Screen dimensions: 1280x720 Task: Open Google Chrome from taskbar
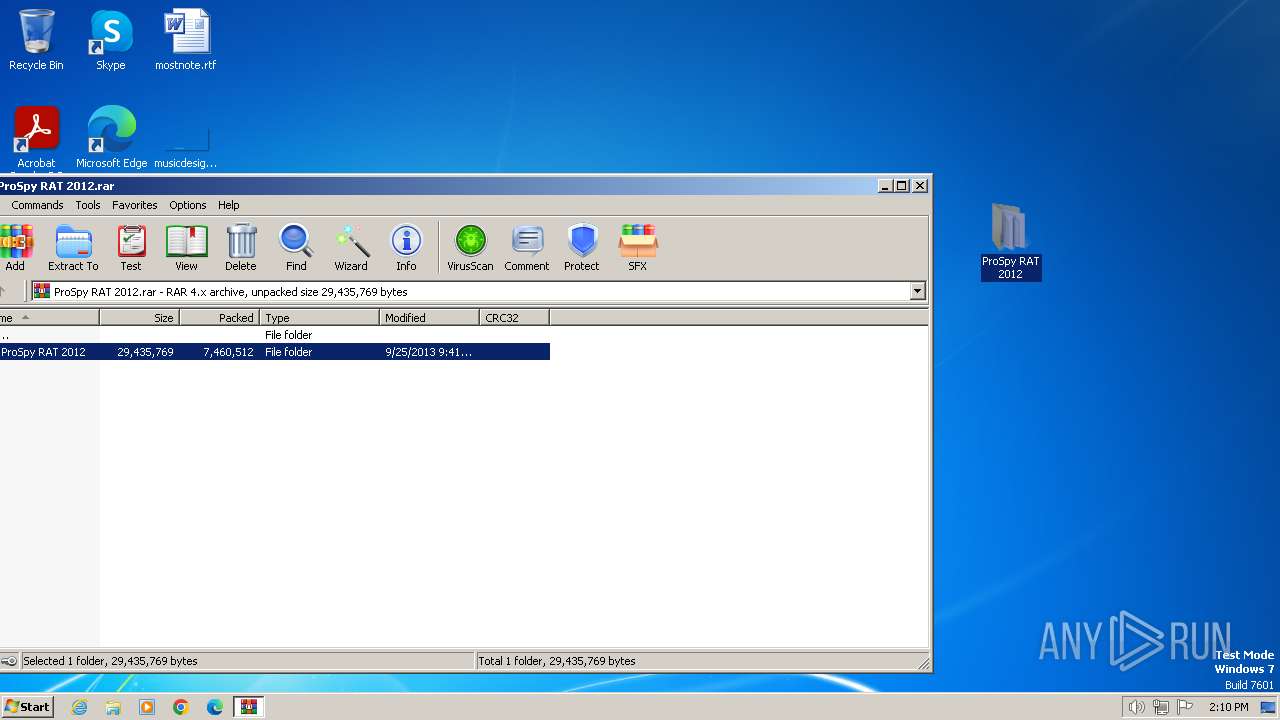(181, 707)
